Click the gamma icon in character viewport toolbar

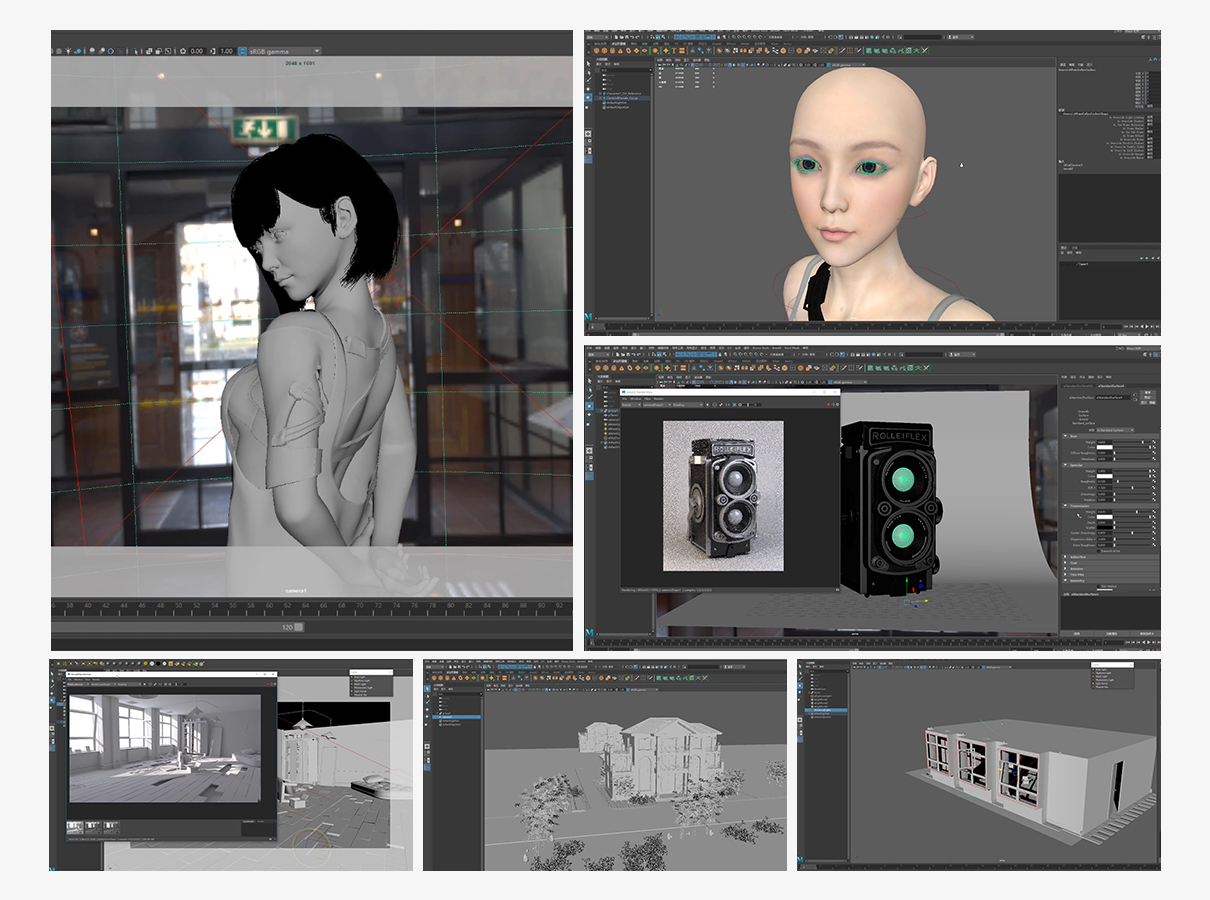coord(212,51)
